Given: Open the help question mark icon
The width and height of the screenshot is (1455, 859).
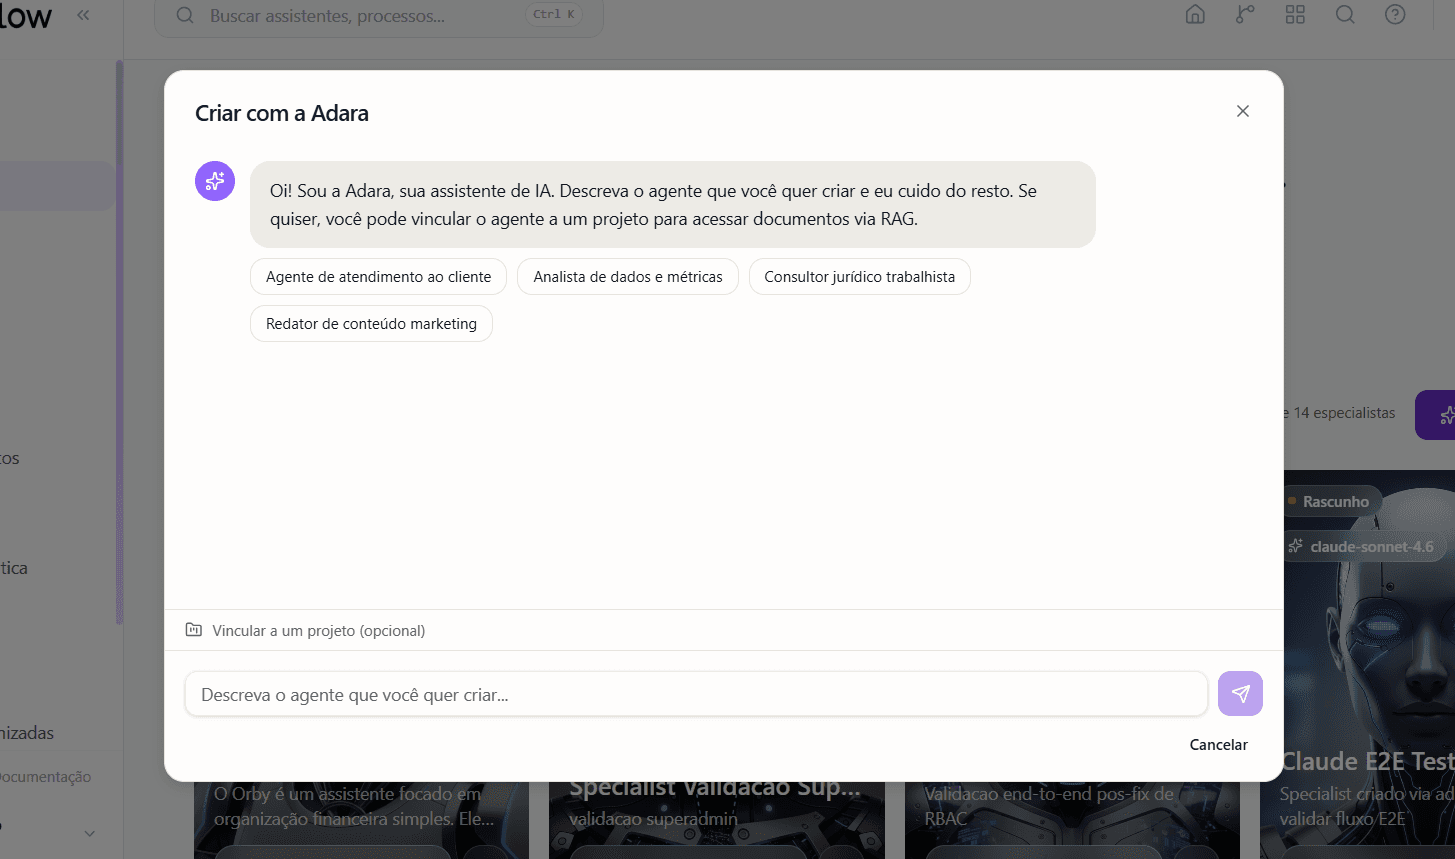Looking at the screenshot, I should [1395, 15].
